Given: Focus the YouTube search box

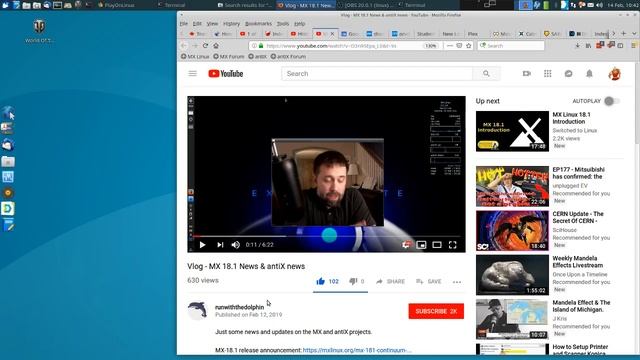Looking at the screenshot, I should pos(376,73).
